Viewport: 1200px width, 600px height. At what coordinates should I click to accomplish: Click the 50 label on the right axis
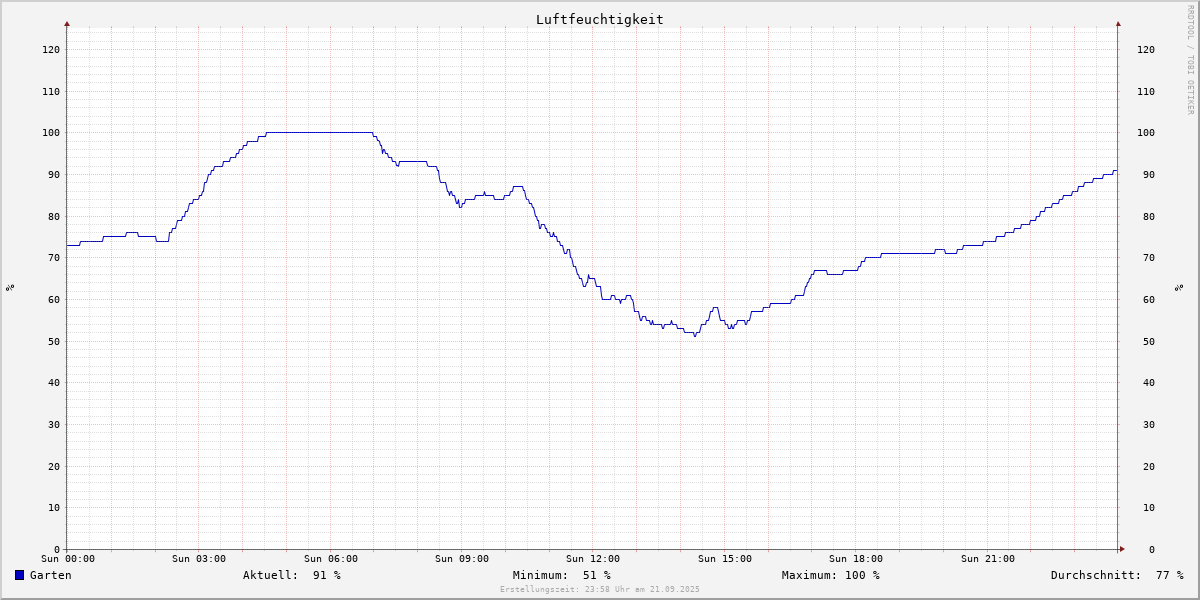1145,341
